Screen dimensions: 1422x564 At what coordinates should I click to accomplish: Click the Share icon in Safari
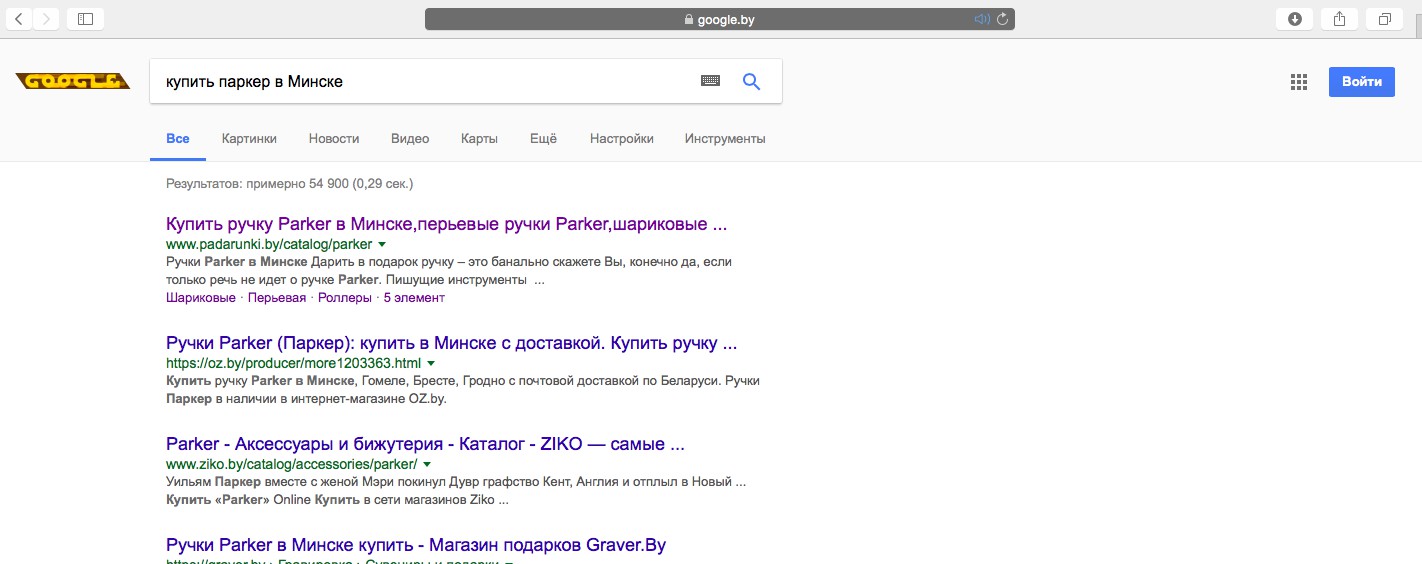(1339, 18)
